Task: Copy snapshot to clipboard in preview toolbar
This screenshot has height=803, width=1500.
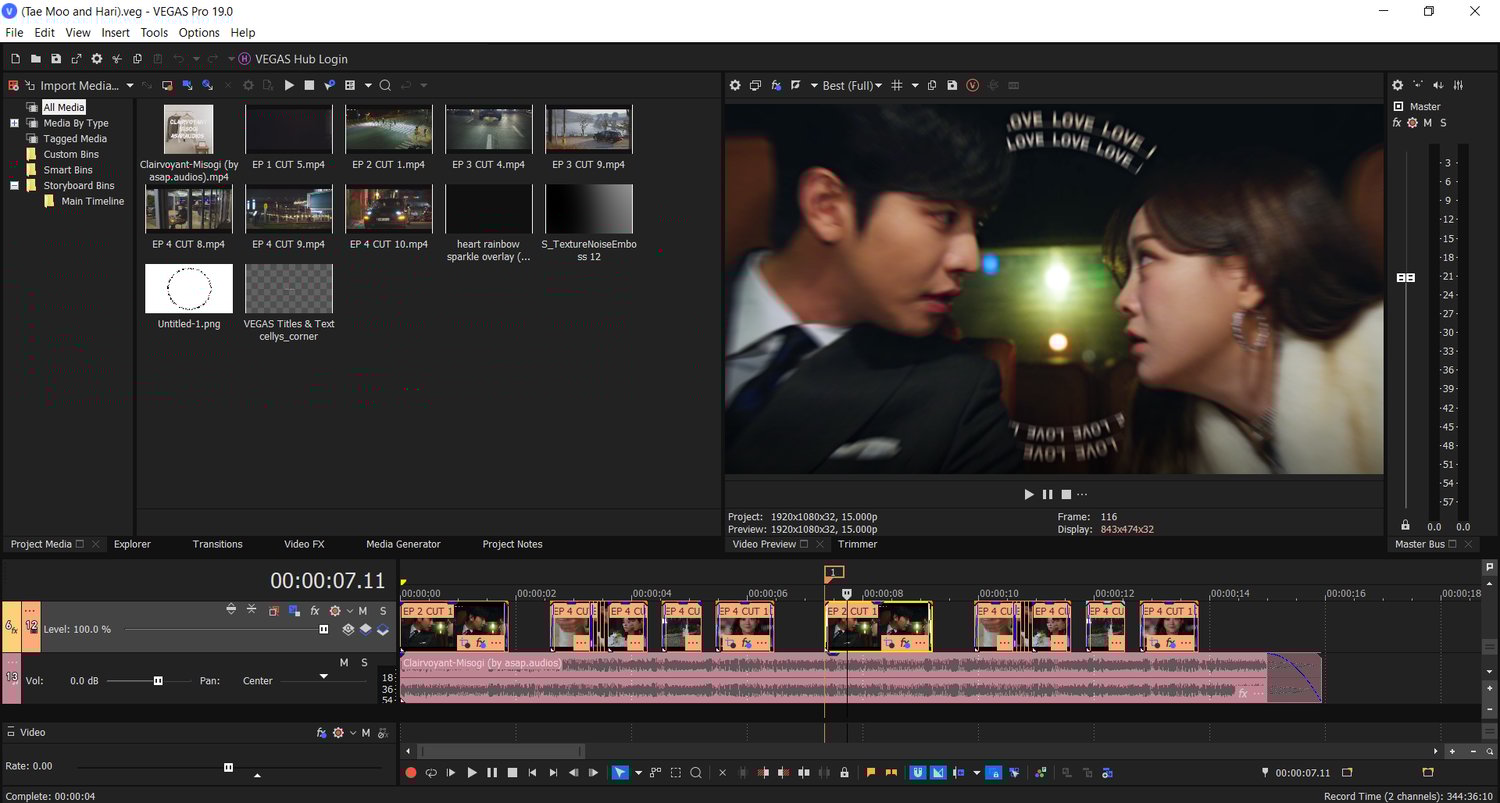Action: [x=932, y=86]
